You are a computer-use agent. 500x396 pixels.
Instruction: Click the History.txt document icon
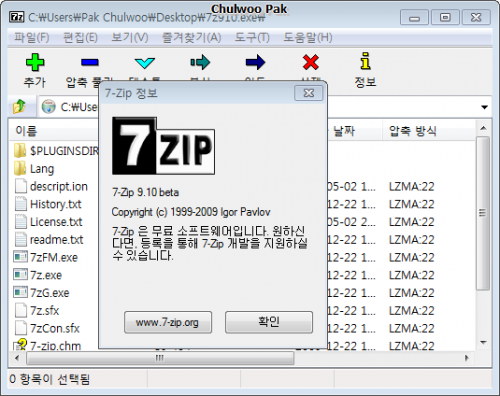(x=21, y=204)
